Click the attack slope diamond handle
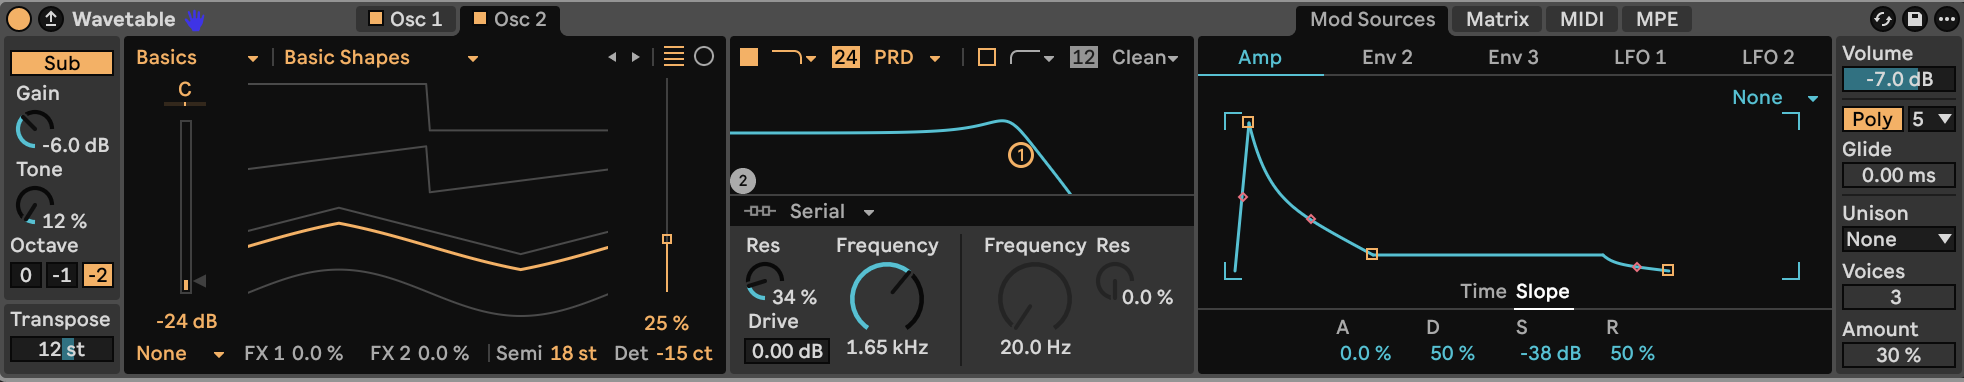The image size is (1964, 382). tap(1243, 197)
